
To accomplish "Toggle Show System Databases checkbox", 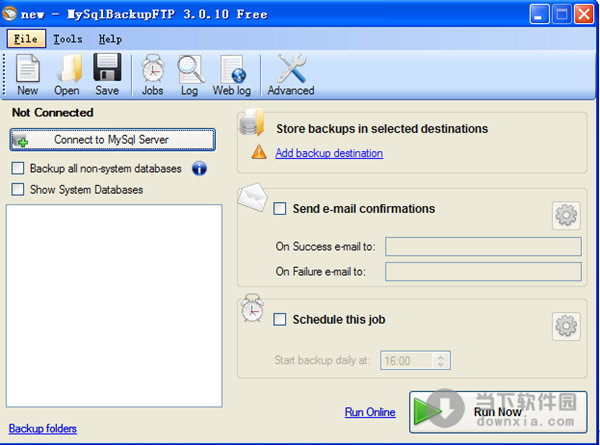I will (x=18, y=189).
